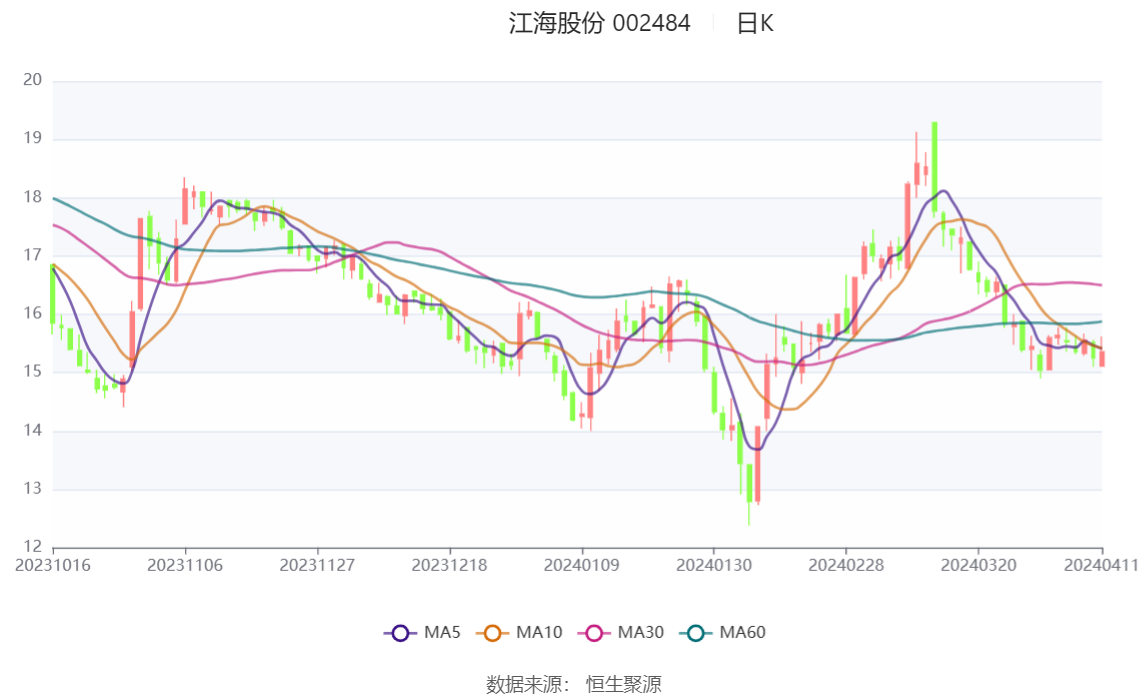The width and height of the screenshot is (1148, 699).
Task: Select the 20240130 date on the x-axis
Action: coord(713,565)
